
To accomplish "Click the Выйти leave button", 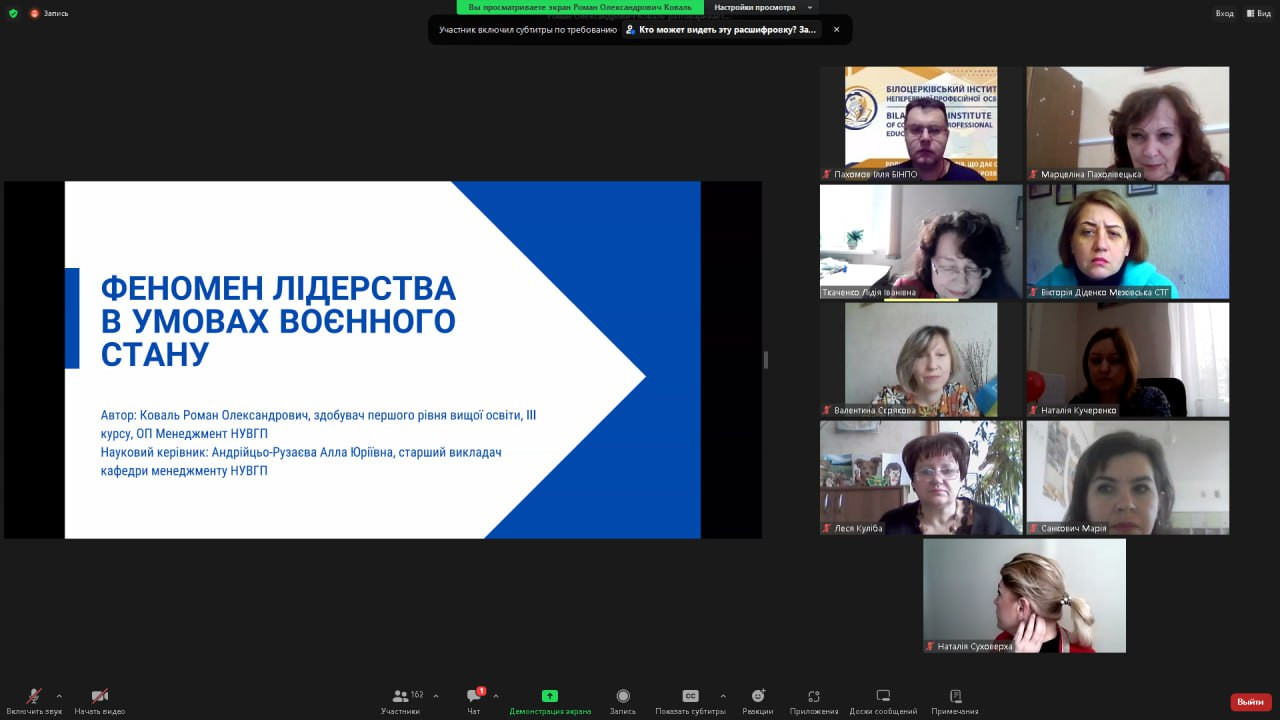I will [x=1251, y=702].
